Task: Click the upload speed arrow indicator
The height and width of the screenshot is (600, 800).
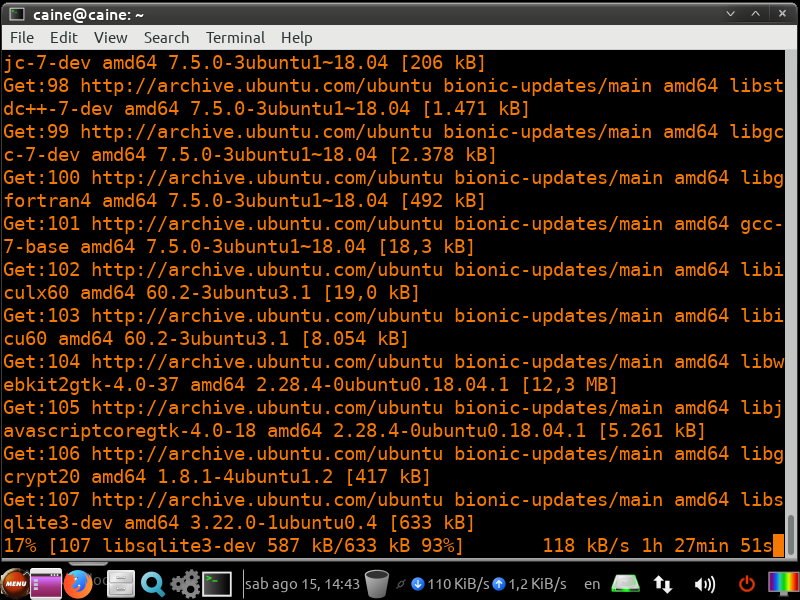Action: click(499, 584)
